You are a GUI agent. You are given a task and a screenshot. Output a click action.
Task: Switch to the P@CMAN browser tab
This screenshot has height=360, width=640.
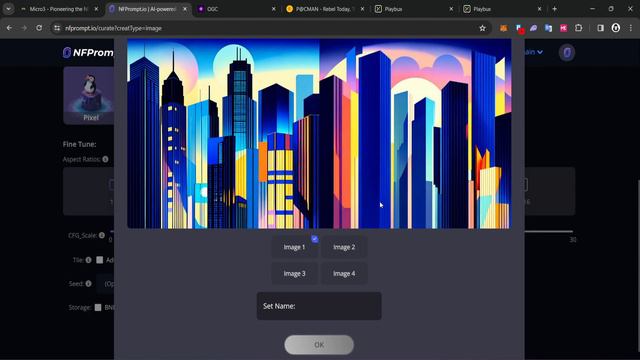click(325, 9)
